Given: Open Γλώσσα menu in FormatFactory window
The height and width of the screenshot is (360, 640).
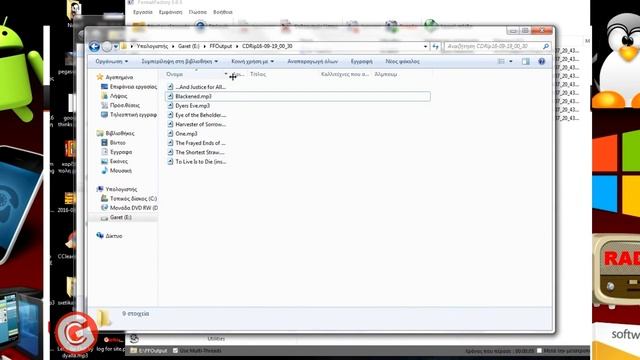Looking at the screenshot, I should (198, 12).
